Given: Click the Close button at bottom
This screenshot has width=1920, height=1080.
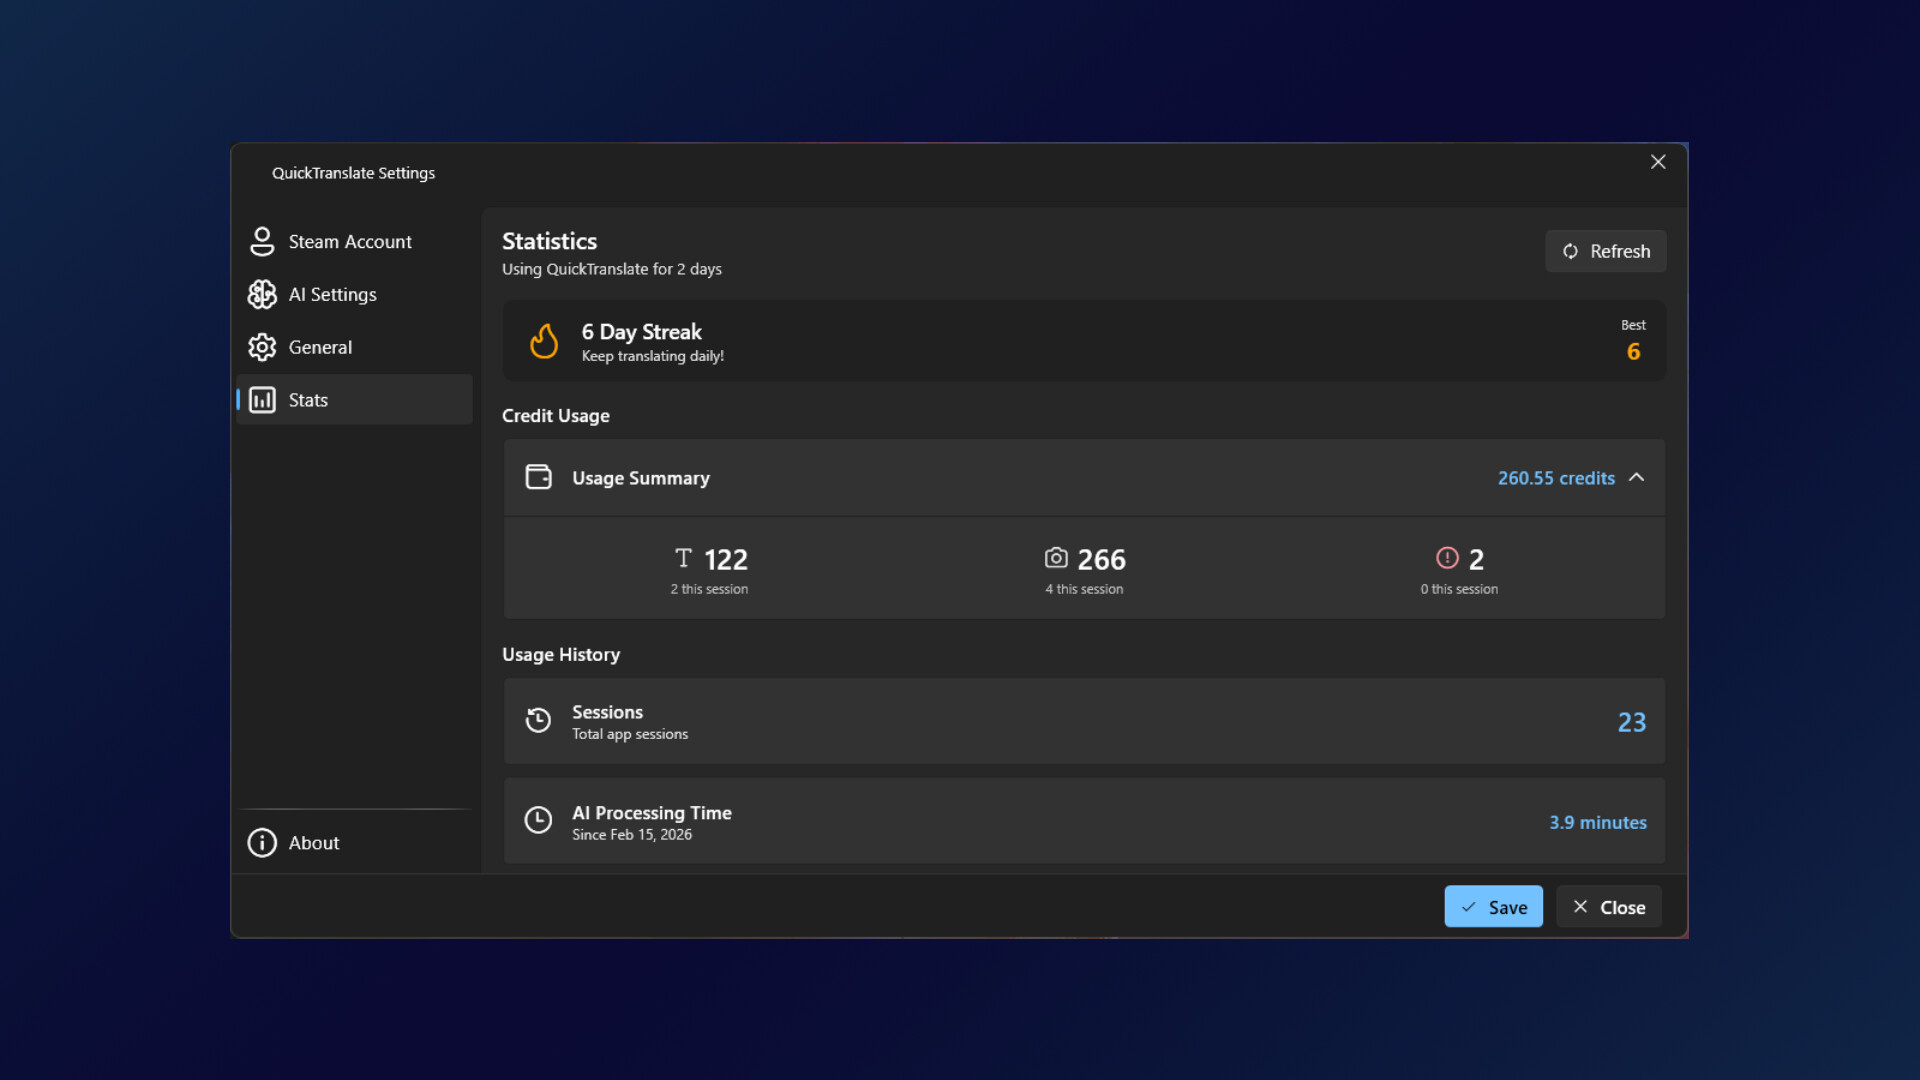Looking at the screenshot, I should pos(1608,907).
